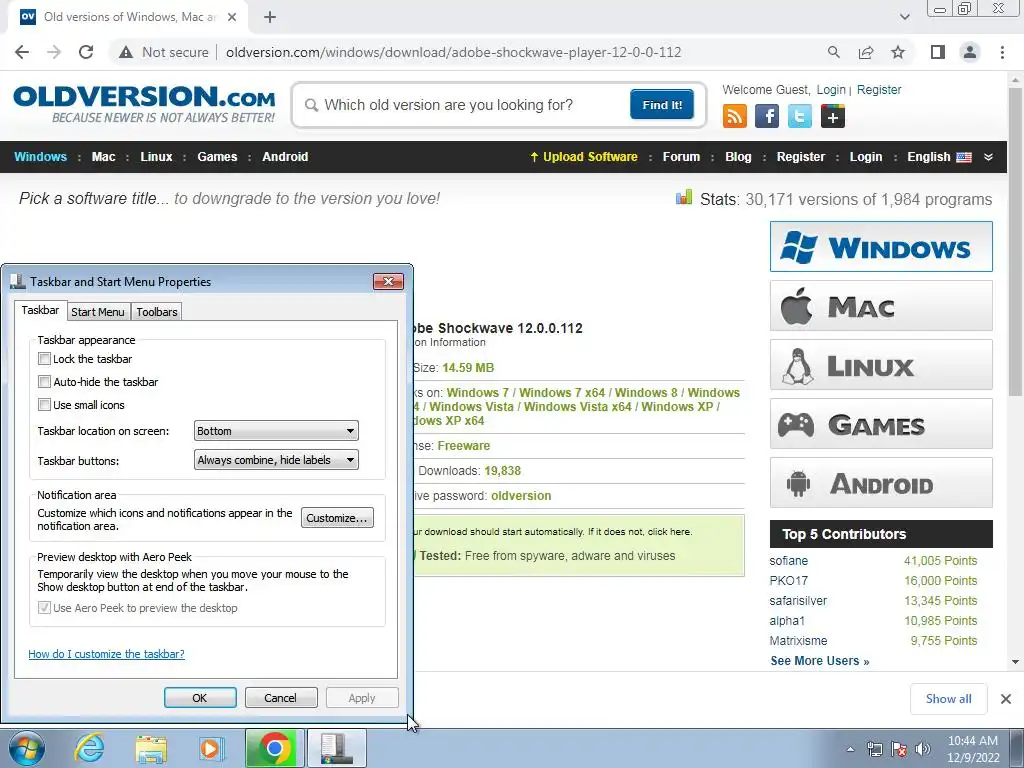The width and height of the screenshot is (1024, 768).
Task: Open Windows Explorer folder on taskbar
Action: pyautogui.click(x=151, y=749)
